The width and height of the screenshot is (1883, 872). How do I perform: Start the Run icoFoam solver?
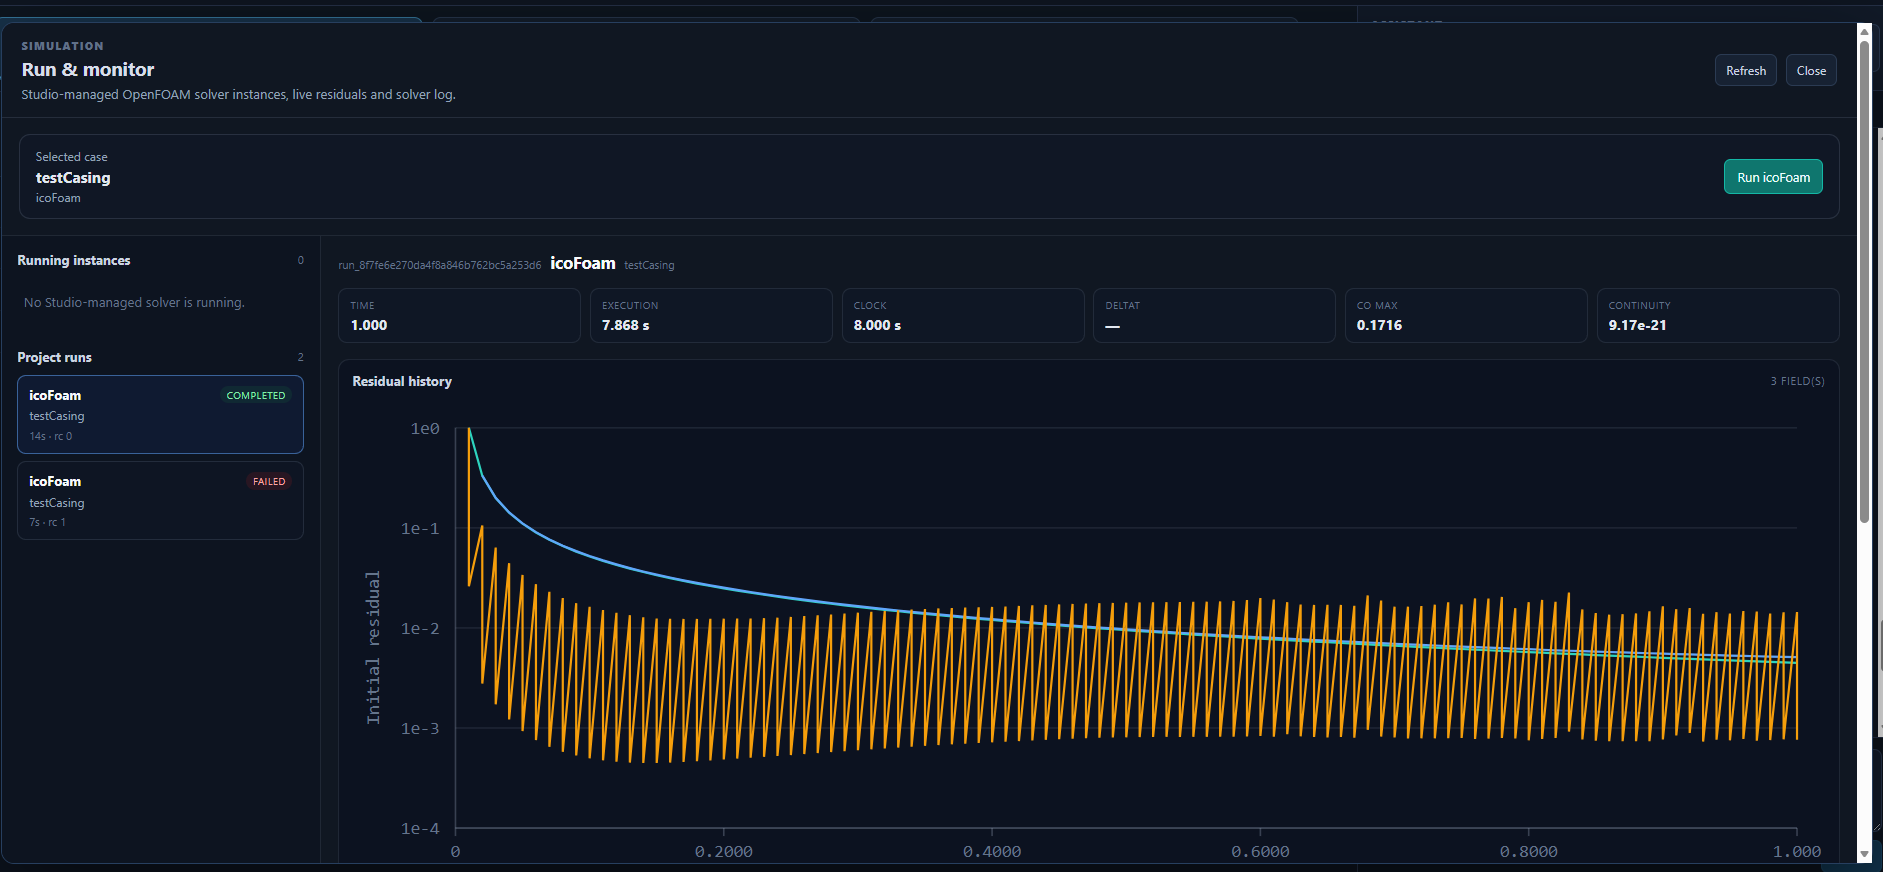[x=1773, y=177]
